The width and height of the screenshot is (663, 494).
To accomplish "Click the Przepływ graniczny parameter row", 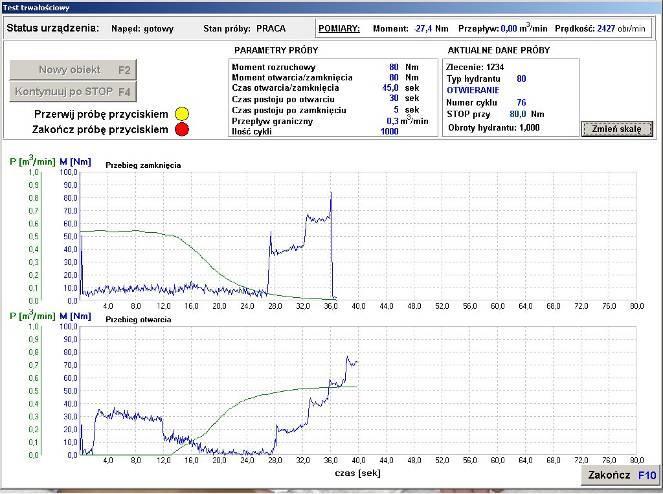I will (330, 121).
